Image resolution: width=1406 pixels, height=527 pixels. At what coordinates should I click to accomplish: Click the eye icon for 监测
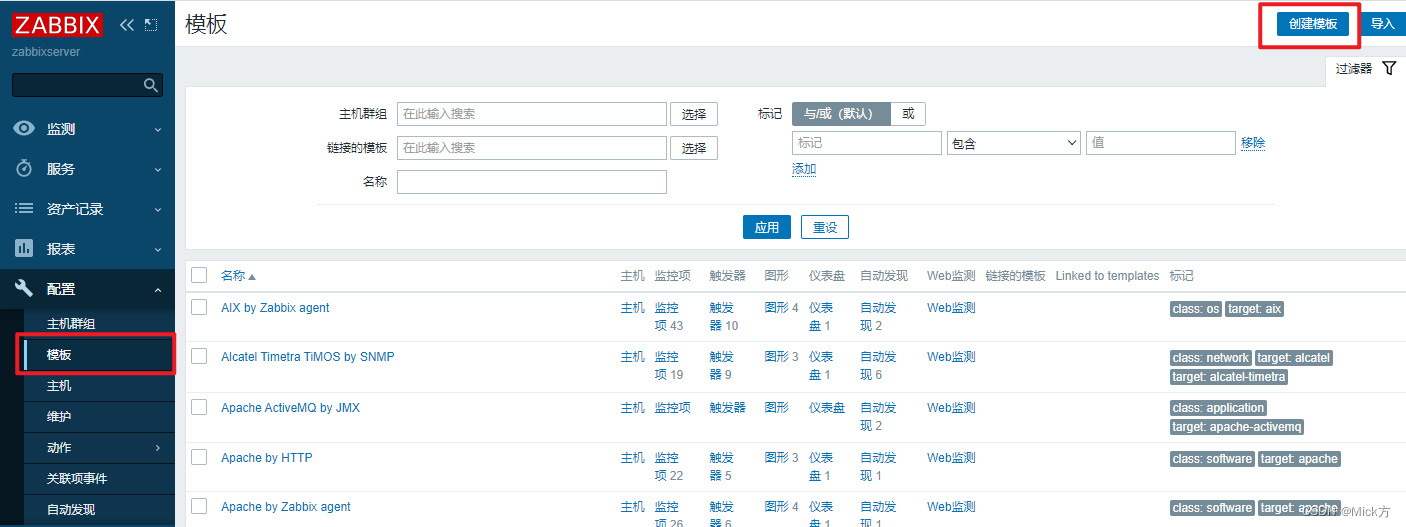pos(24,129)
